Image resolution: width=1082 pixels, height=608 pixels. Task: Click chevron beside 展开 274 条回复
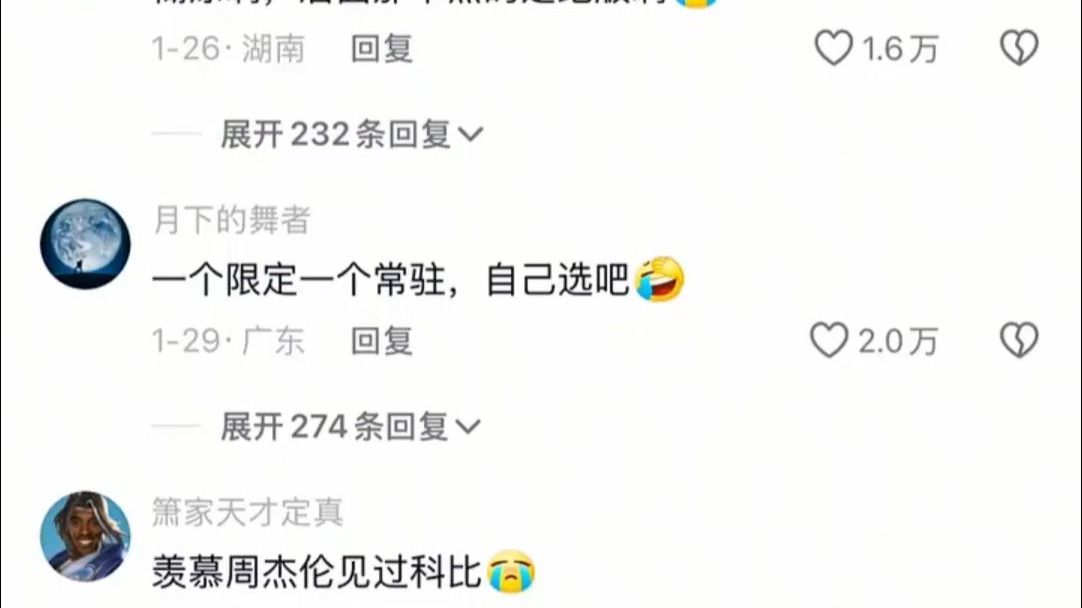(467, 427)
